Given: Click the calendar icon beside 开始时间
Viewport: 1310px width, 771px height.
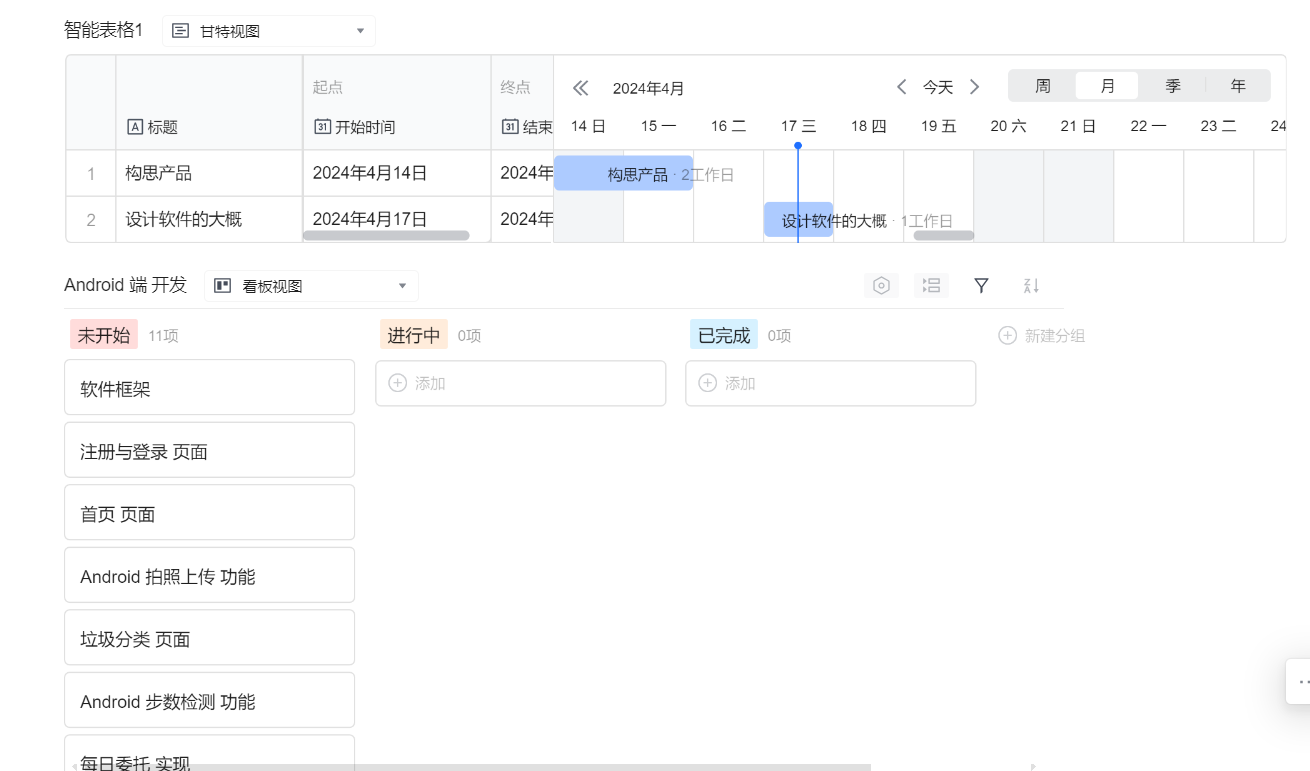Looking at the screenshot, I should click(x=322, y=127).
